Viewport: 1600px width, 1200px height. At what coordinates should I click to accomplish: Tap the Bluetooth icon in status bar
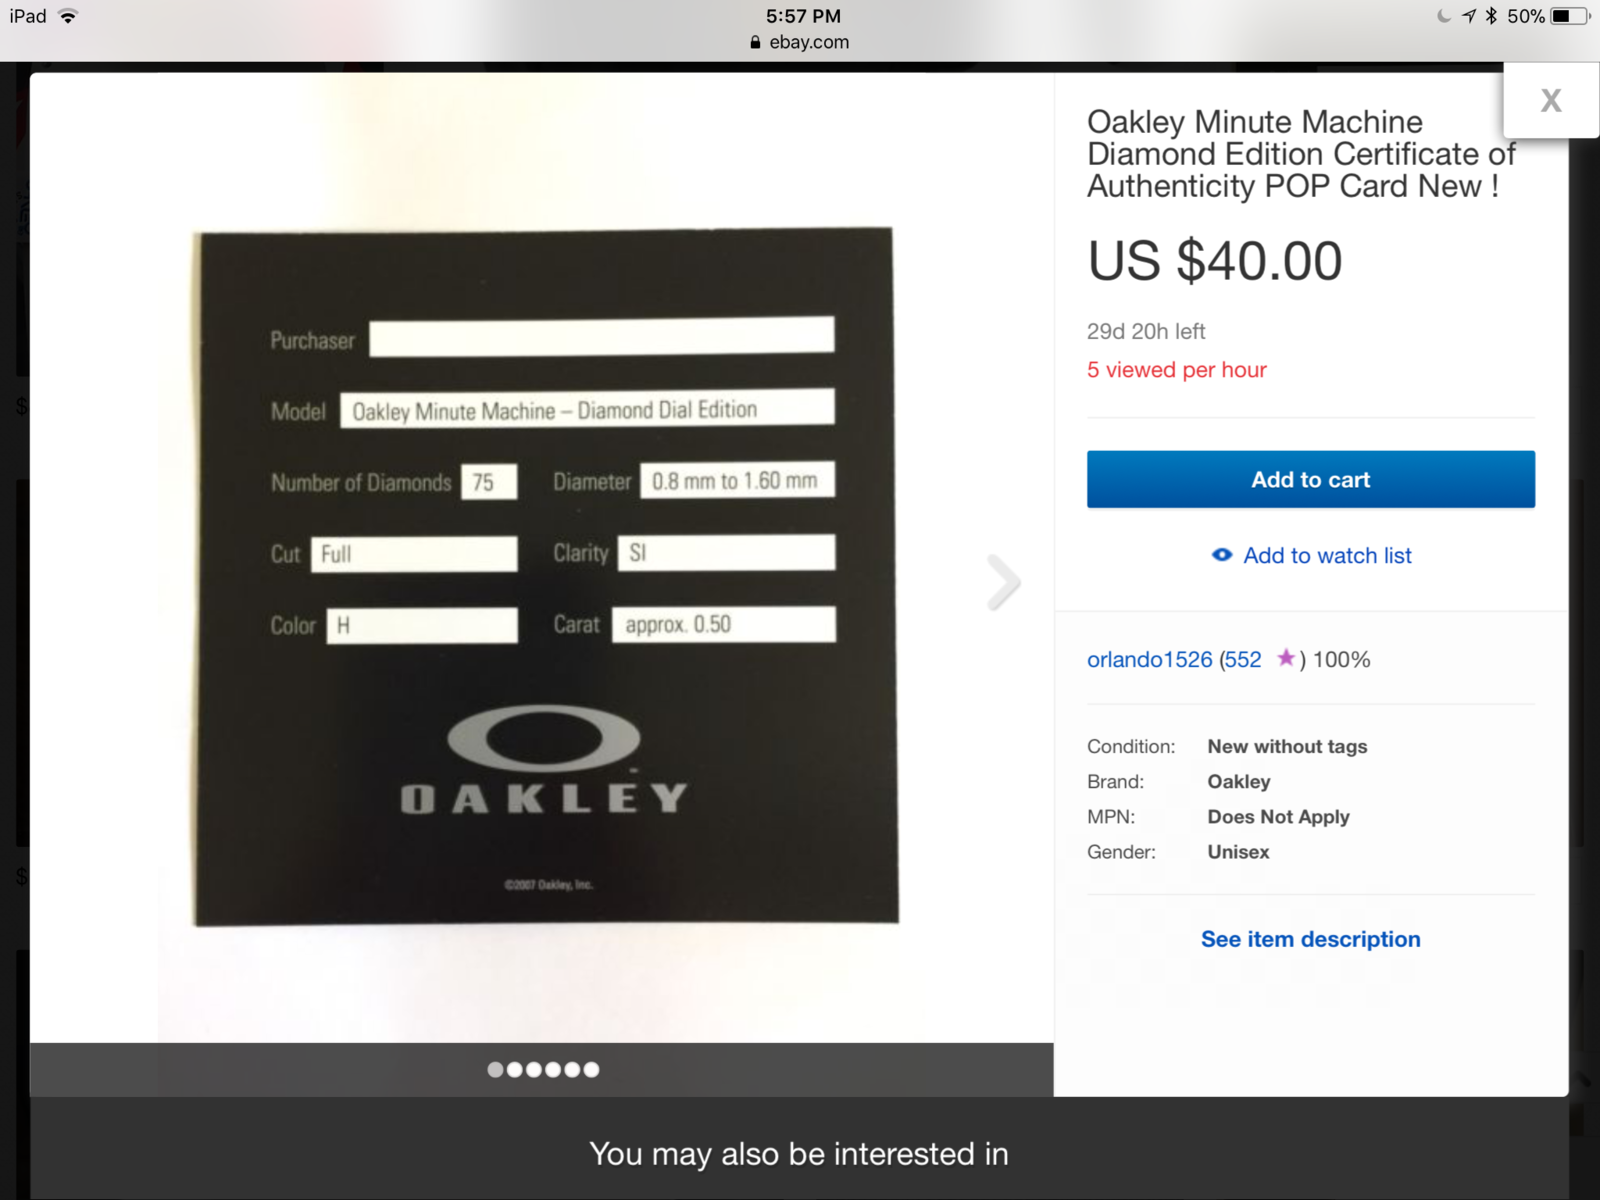[1491, 16]
